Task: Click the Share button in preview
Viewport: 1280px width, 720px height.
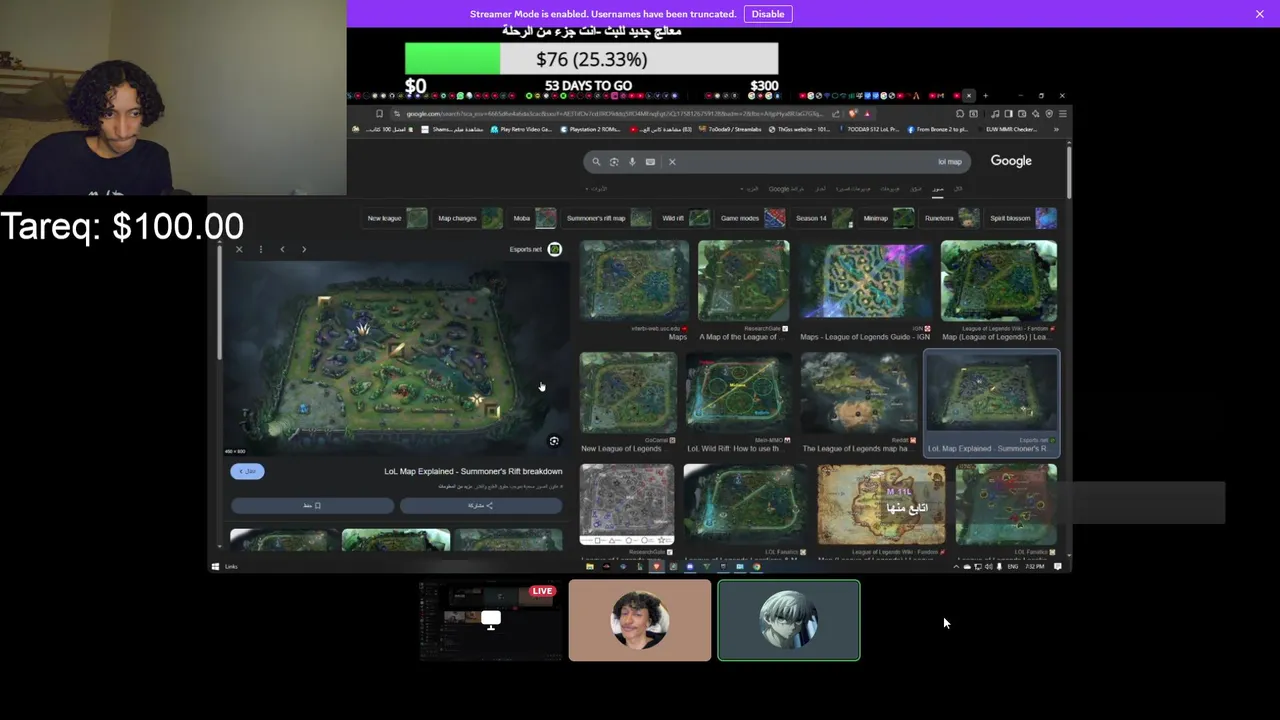Action: [x=481, y=505]
